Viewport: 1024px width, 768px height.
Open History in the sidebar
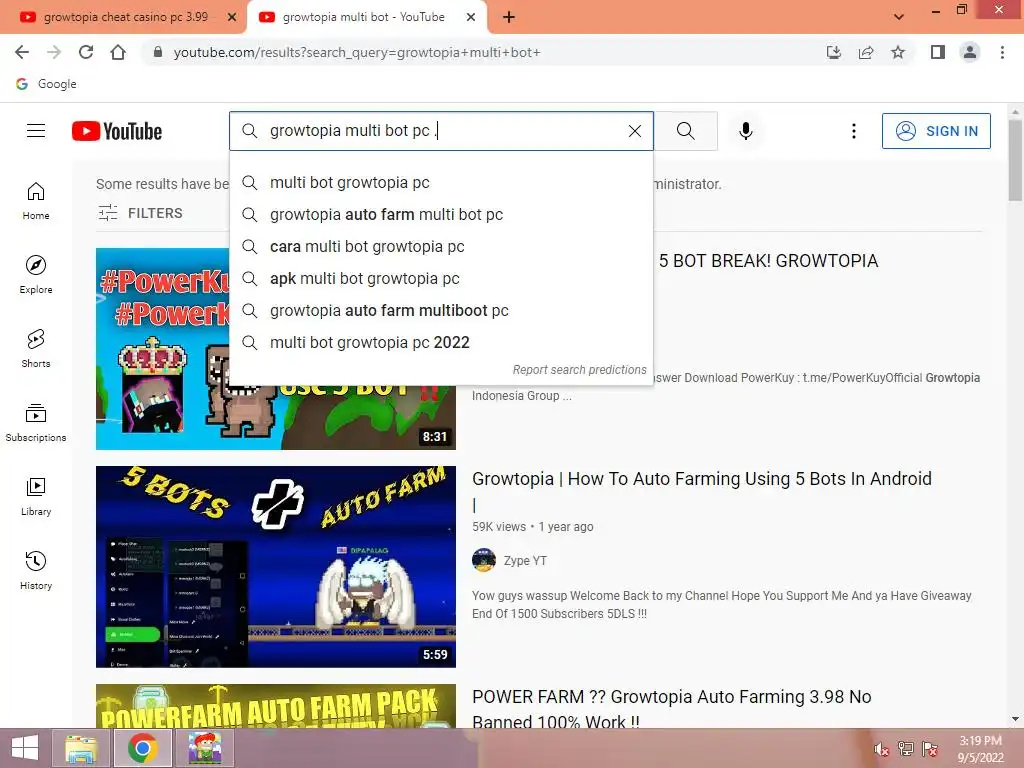coord(36,571)
